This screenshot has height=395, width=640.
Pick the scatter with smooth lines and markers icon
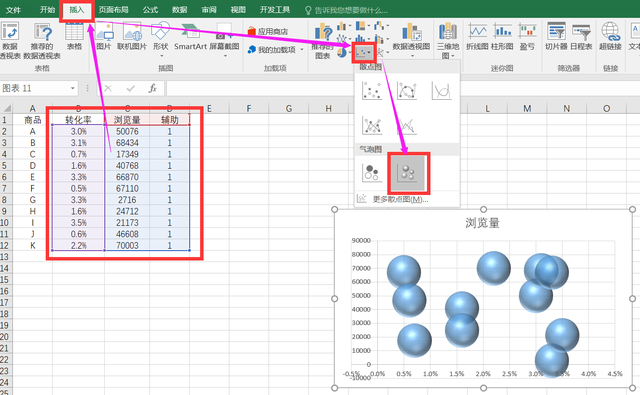(407, 91)
